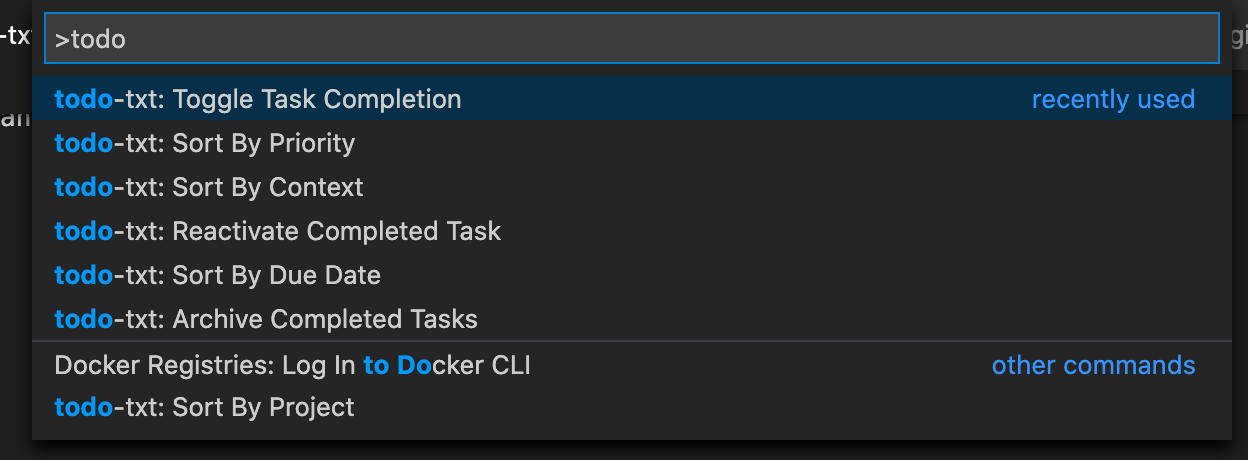Click the blue "to Do" match in Docker entry
Viewport: 1248px width, 460px height.
click(396, 366)
